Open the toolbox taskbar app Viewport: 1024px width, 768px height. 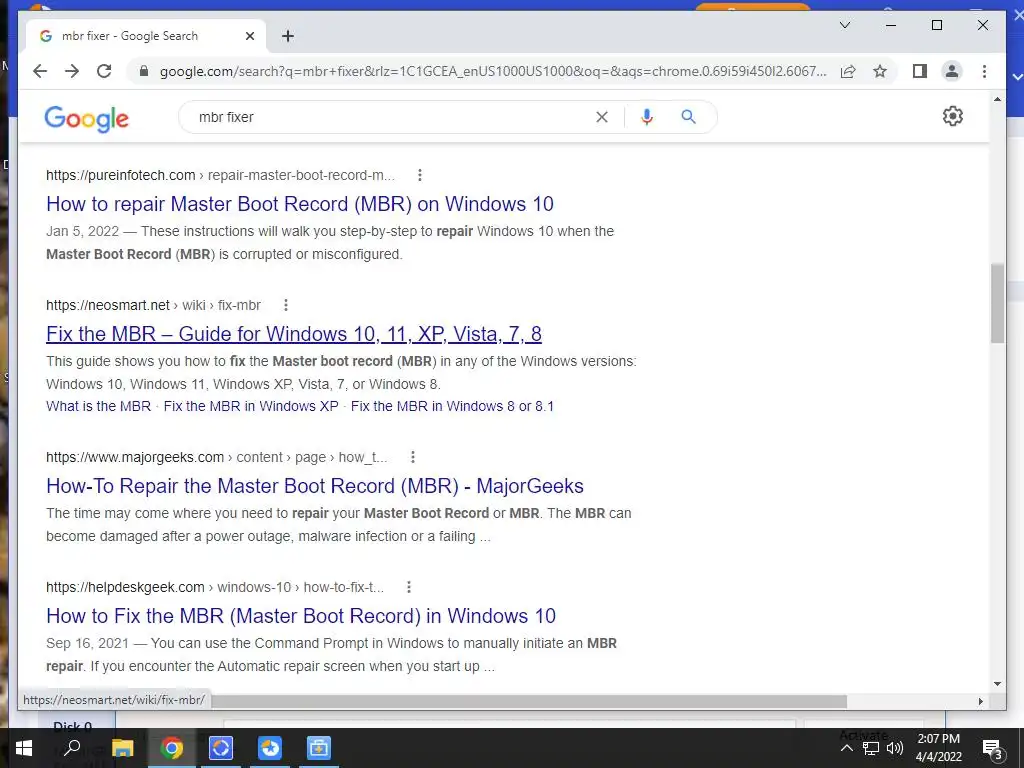pyautogui.click(x=318, y=748)
